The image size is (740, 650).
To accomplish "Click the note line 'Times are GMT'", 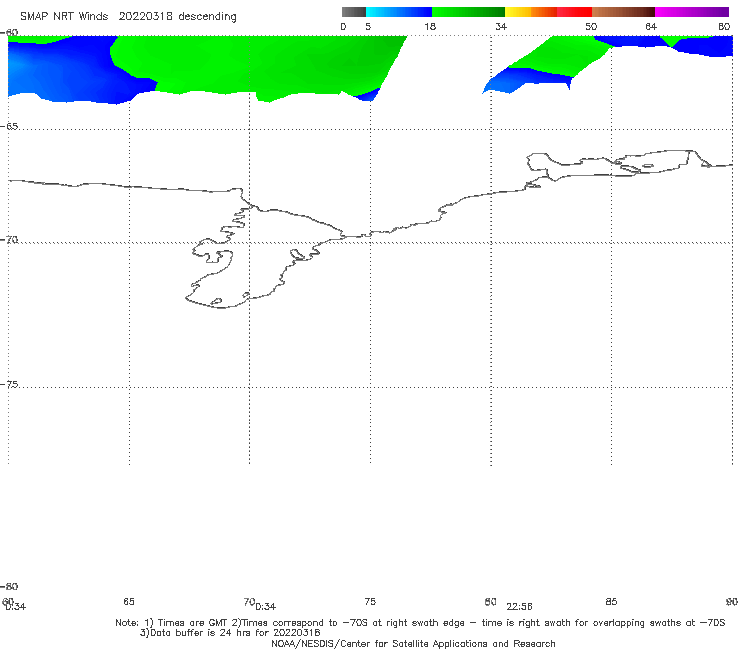I will [x=192, y=623].
